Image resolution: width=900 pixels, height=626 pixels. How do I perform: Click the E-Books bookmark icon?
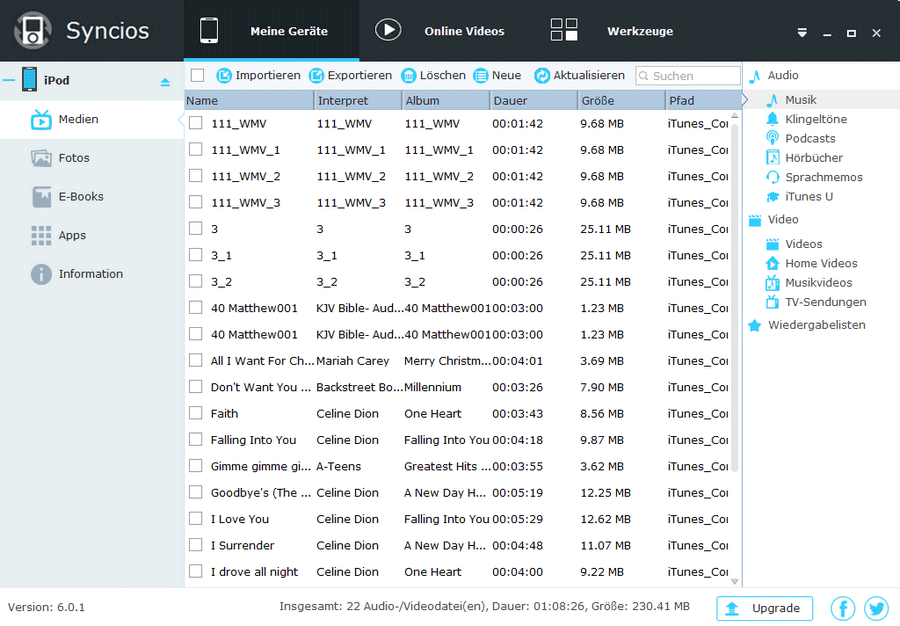point(41,197)
